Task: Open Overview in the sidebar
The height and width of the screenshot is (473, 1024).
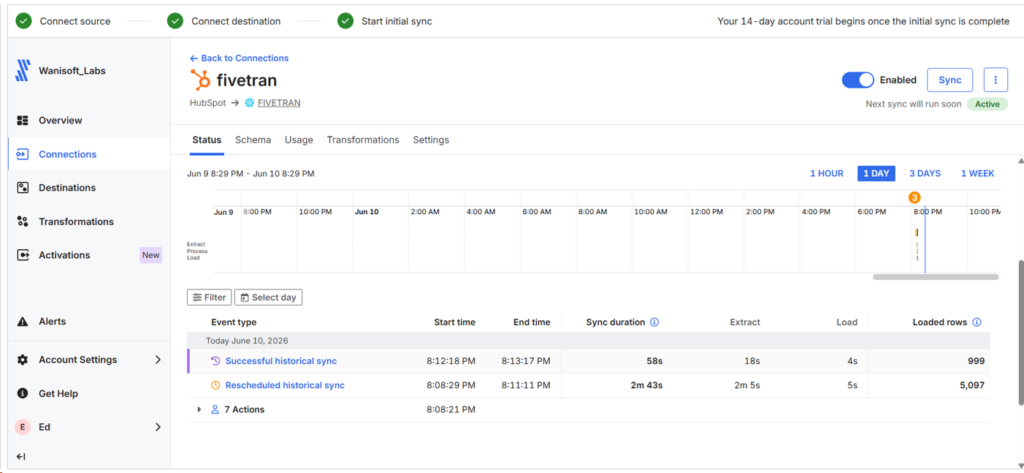Action: (x=60, y=120)
